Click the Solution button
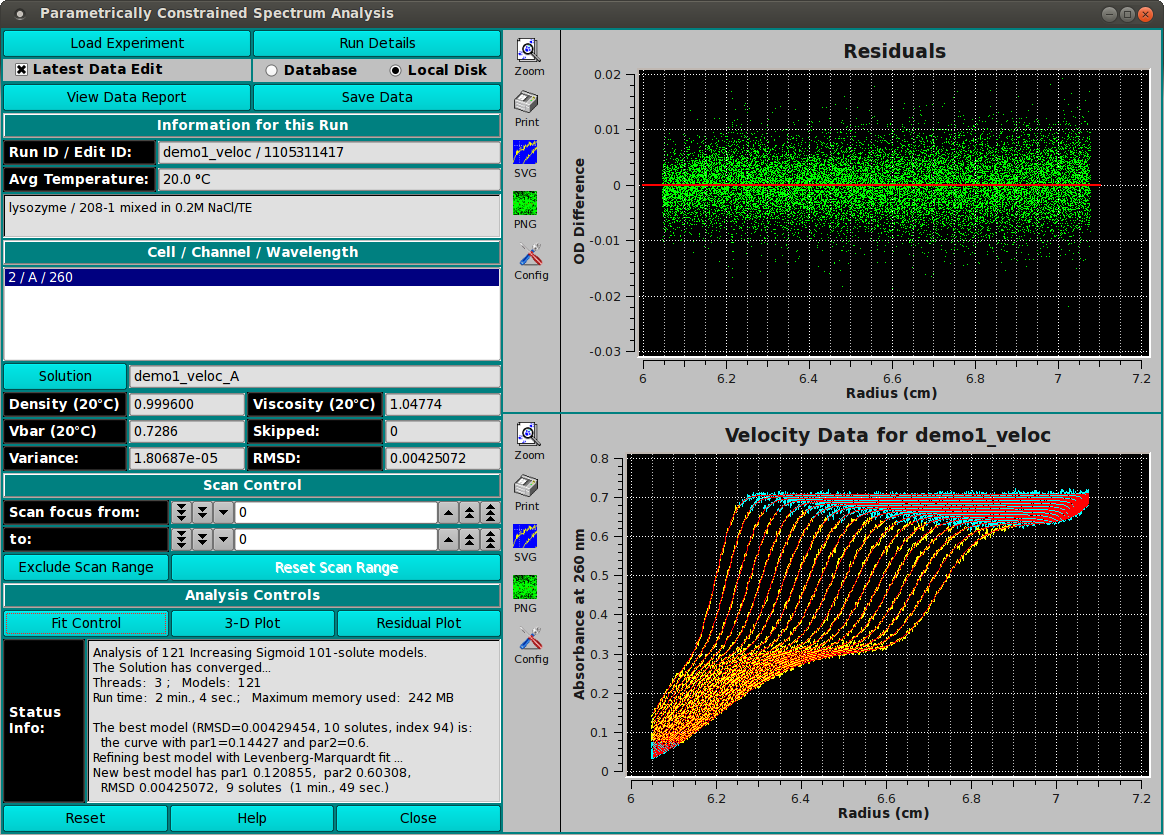 coord(65,376)
